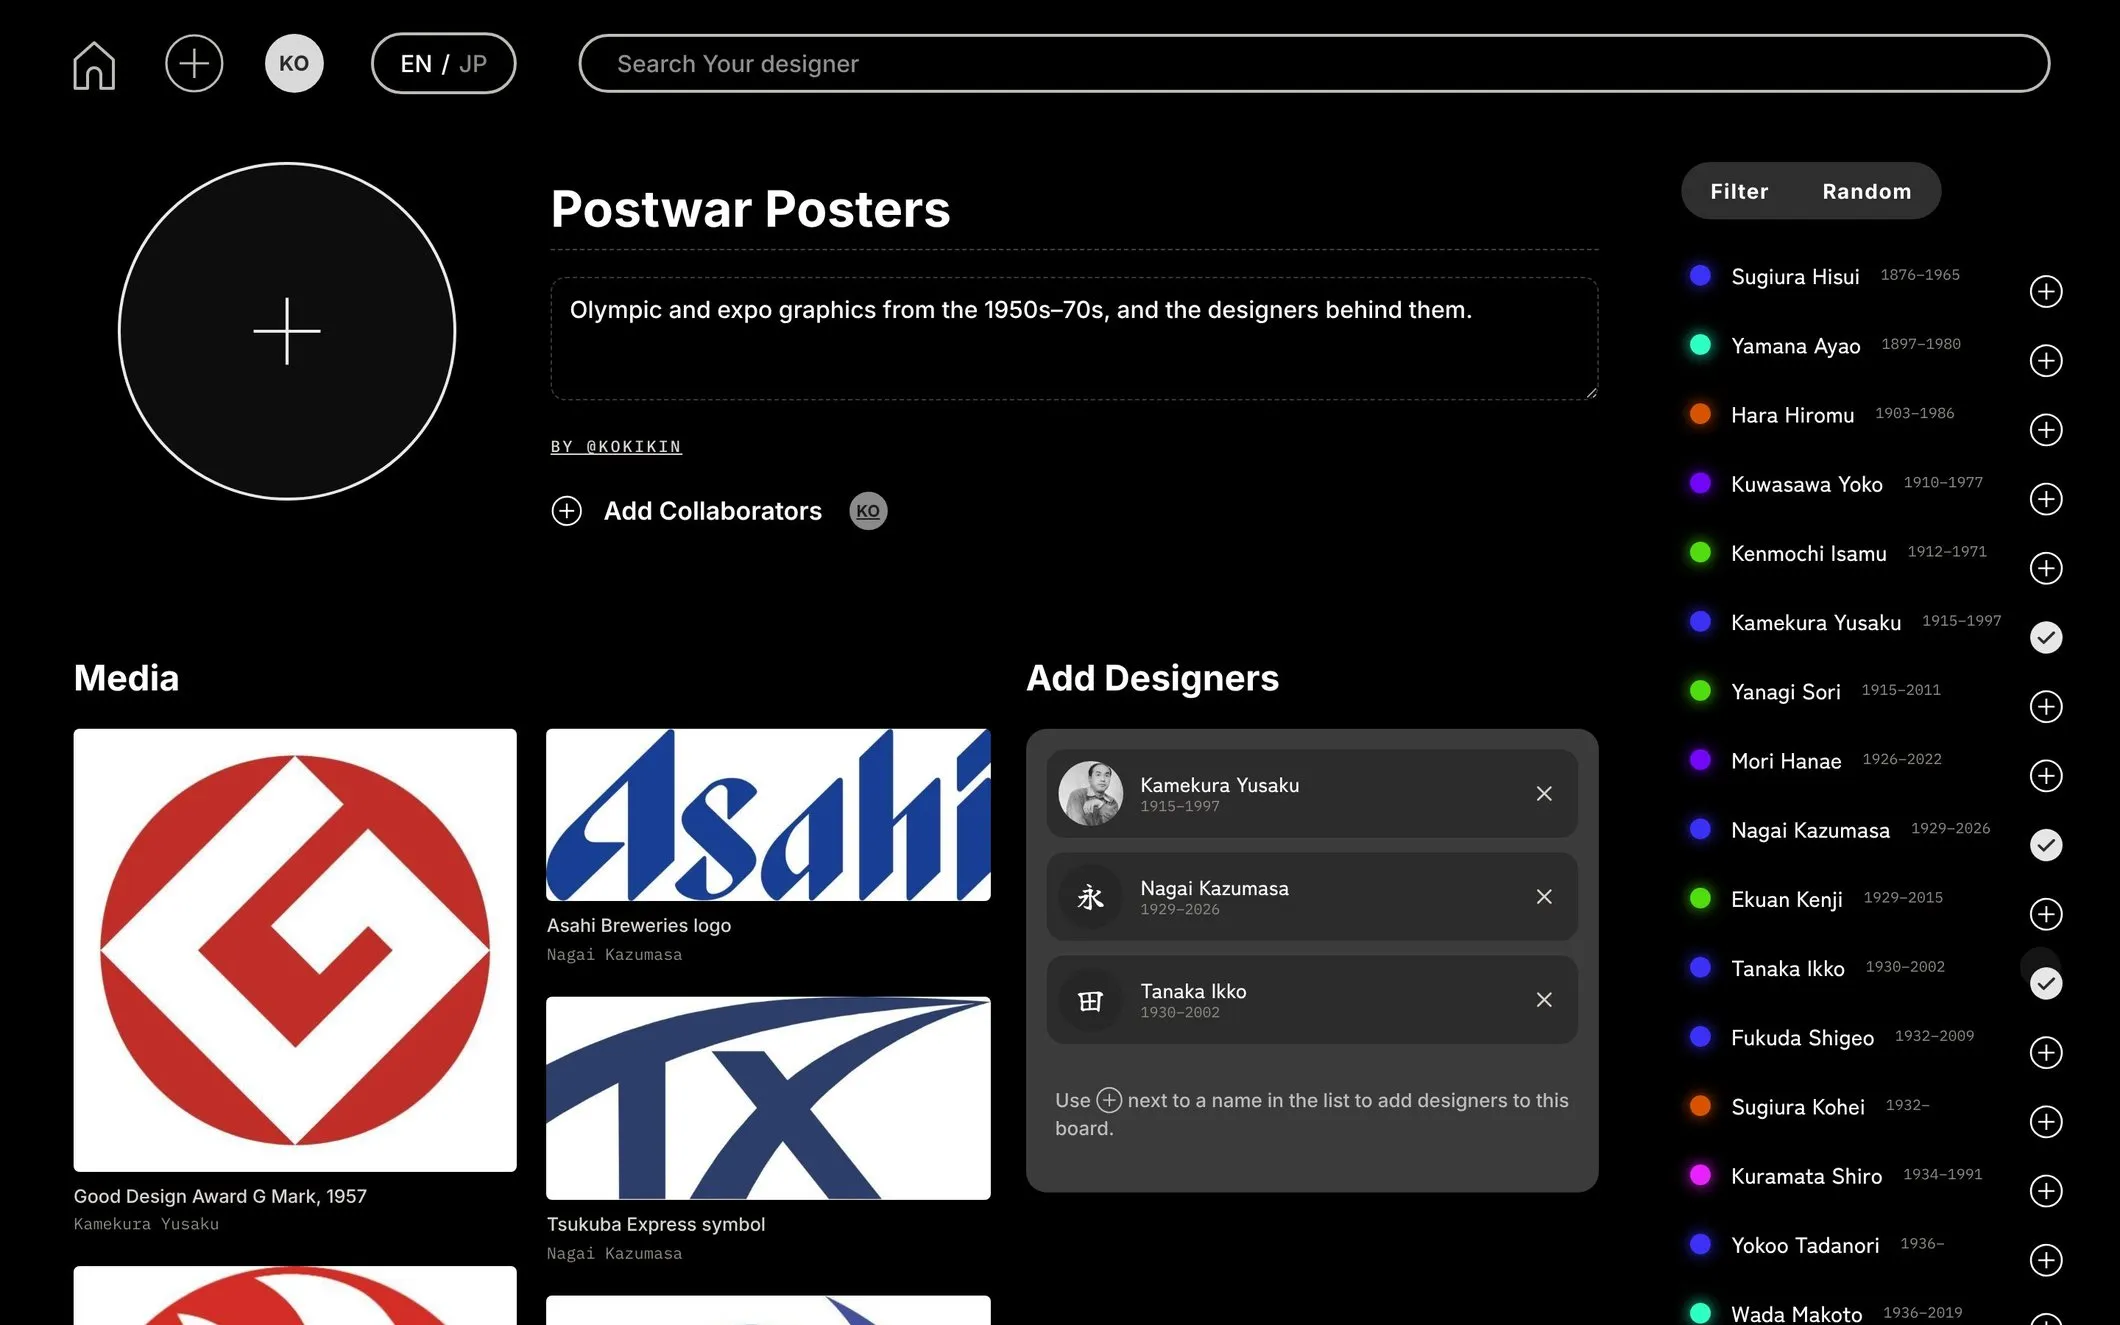Add Kuwasawa Yoko to the board
This screenshot has height=1325, width=2120.
[2046, 499]
